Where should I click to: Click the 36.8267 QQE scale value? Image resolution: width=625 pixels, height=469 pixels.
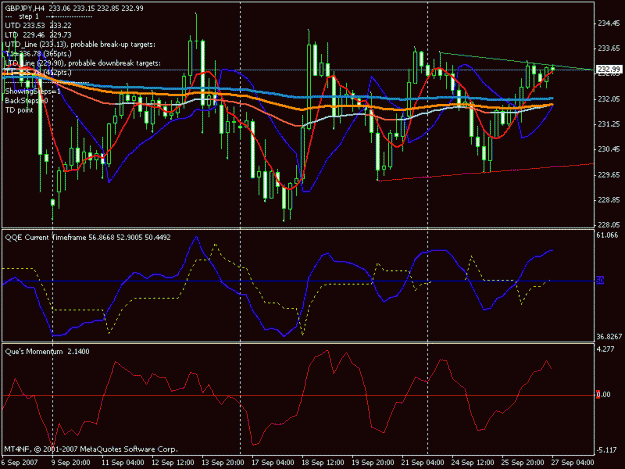[x=609, y=337]
